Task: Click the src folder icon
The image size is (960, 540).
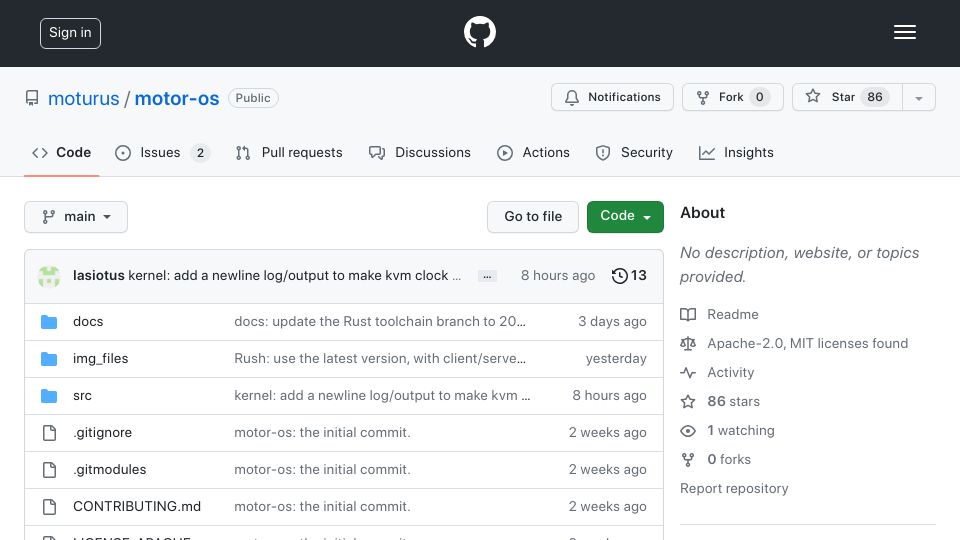Action: pos(49,396)
